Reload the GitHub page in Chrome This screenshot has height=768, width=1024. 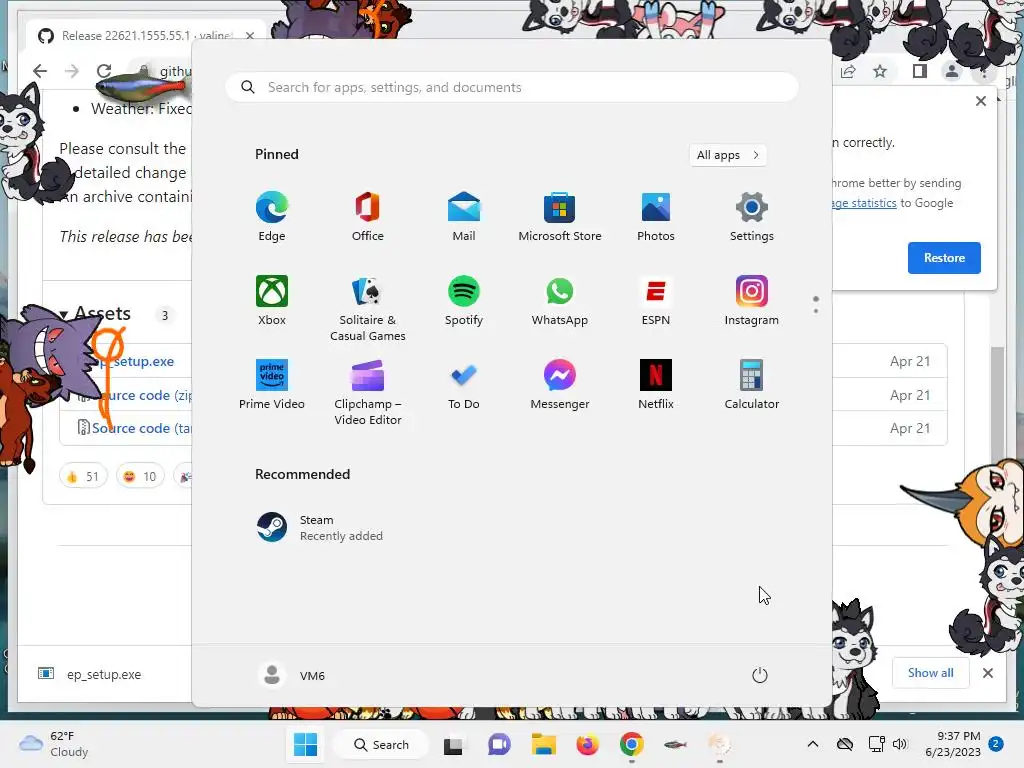tap(104, 71)
